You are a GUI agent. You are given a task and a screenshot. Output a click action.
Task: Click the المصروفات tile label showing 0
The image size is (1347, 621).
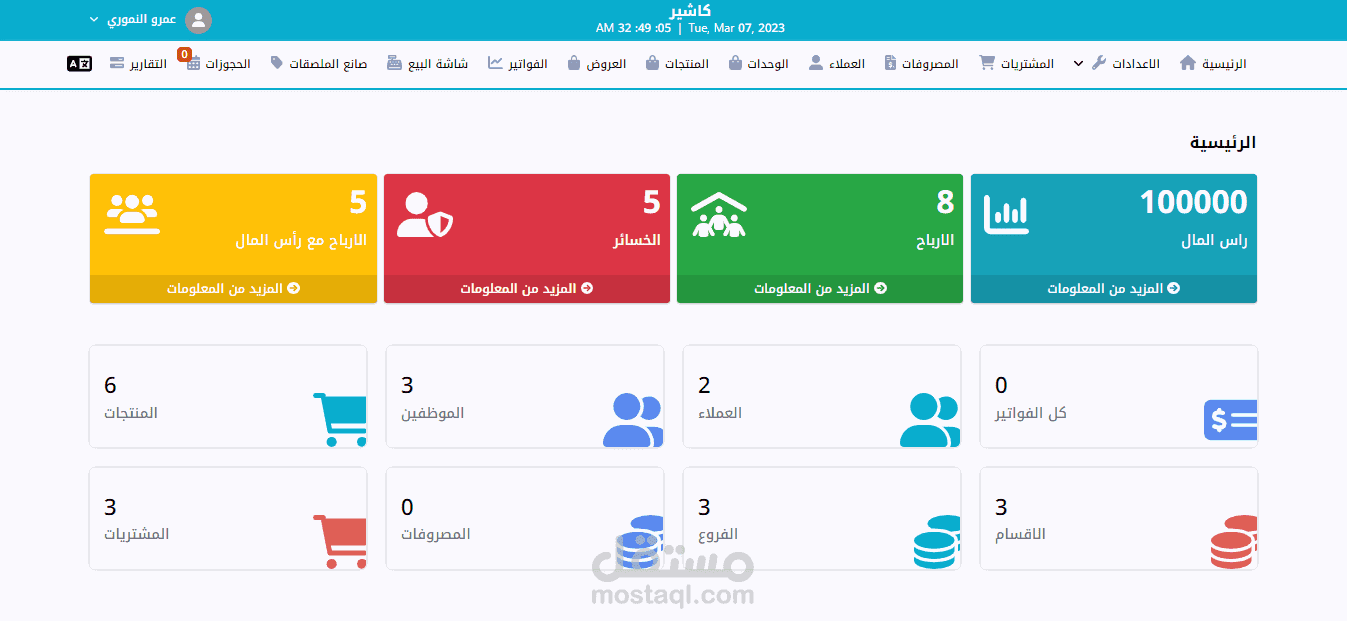(436, 534)
